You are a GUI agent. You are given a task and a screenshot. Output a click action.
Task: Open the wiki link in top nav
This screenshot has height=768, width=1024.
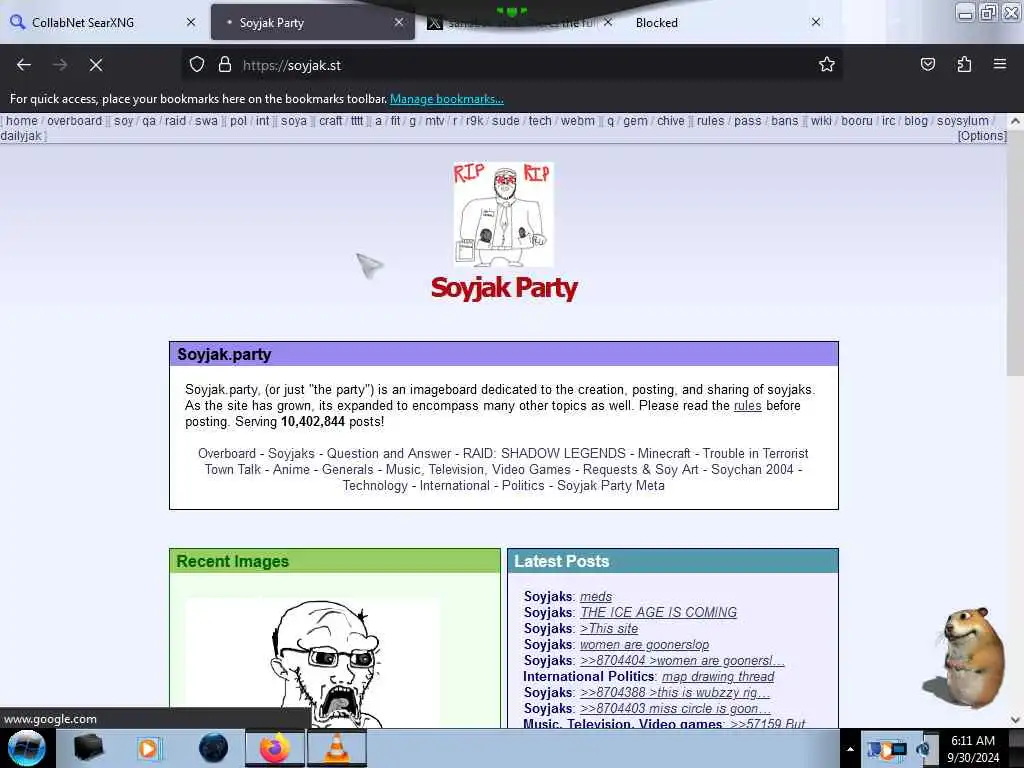(x=821, y=121)
